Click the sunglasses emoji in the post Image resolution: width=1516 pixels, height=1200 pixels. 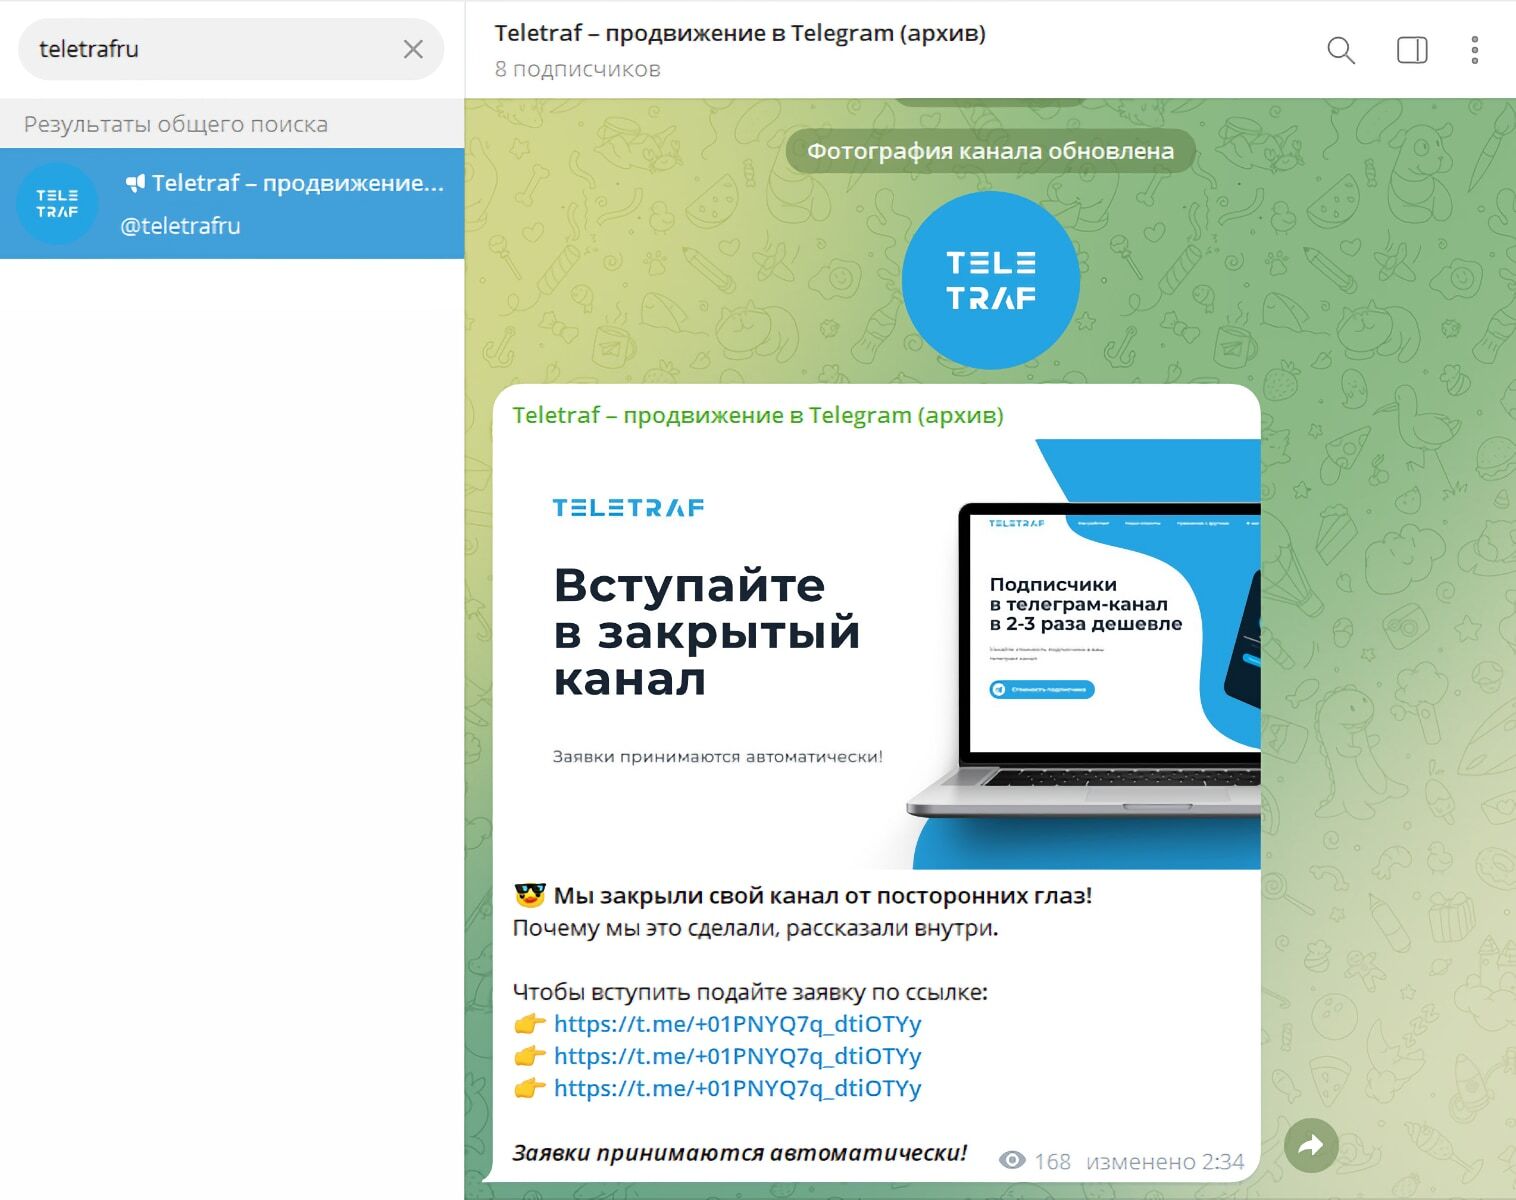coord(530,895)
